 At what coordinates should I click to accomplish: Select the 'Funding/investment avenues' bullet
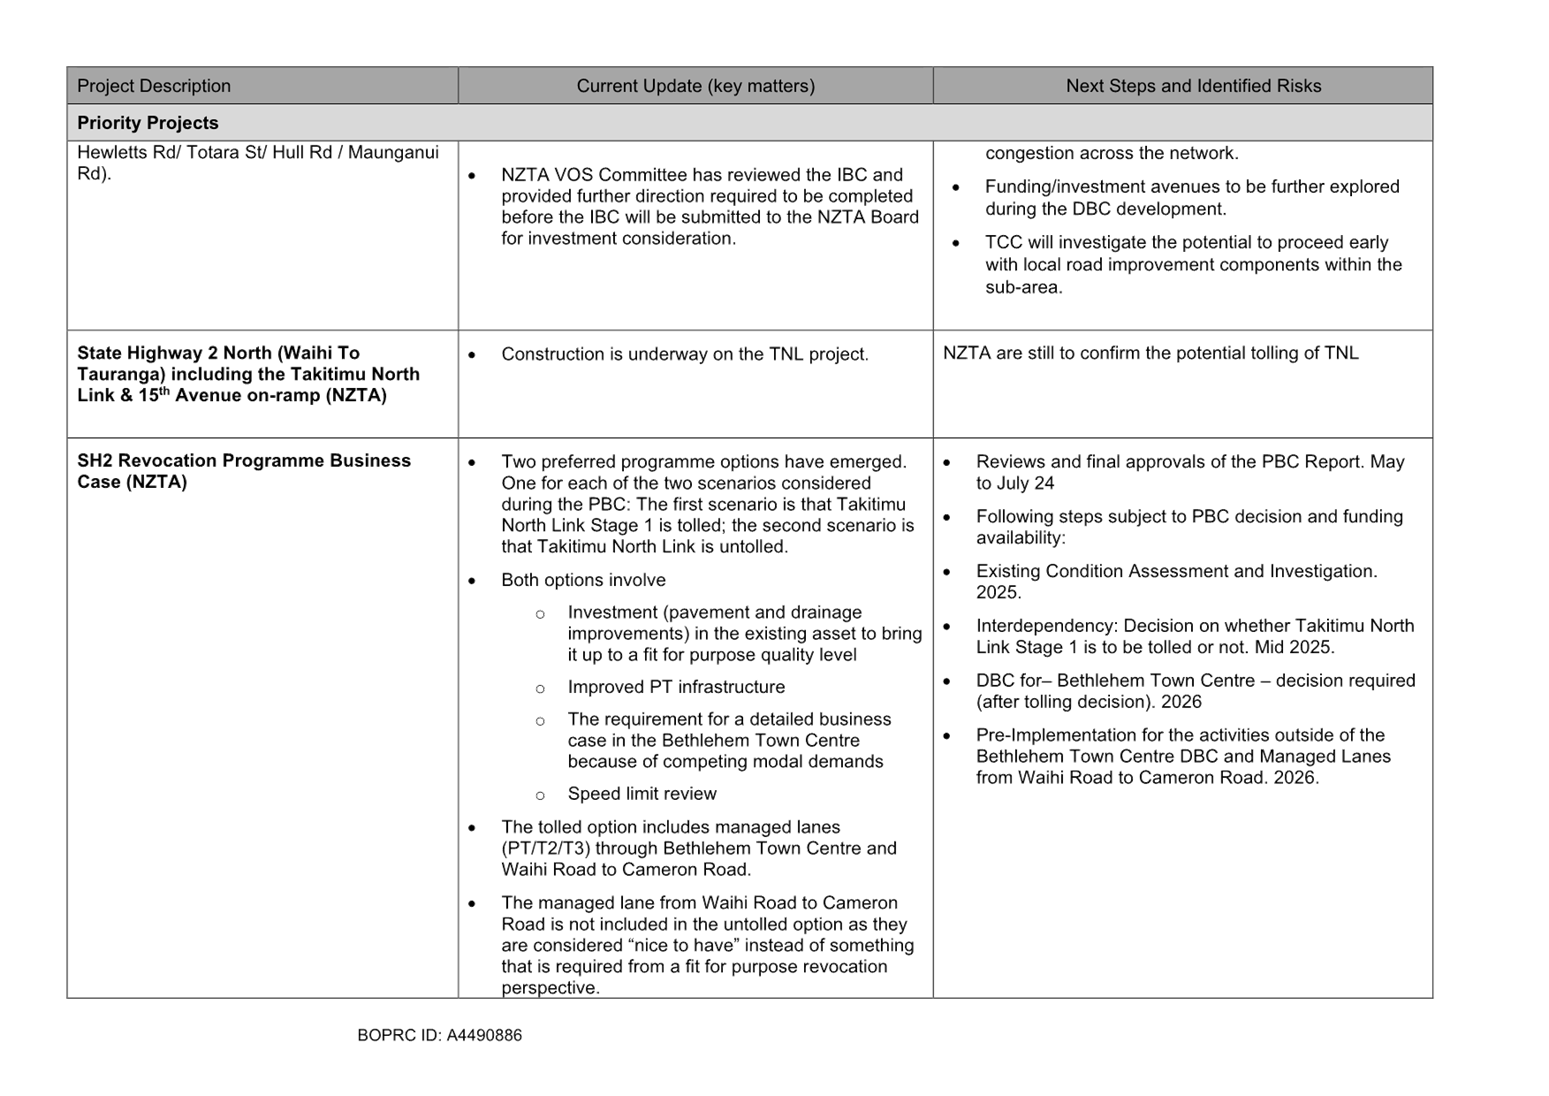click(x=1192, y=198)
